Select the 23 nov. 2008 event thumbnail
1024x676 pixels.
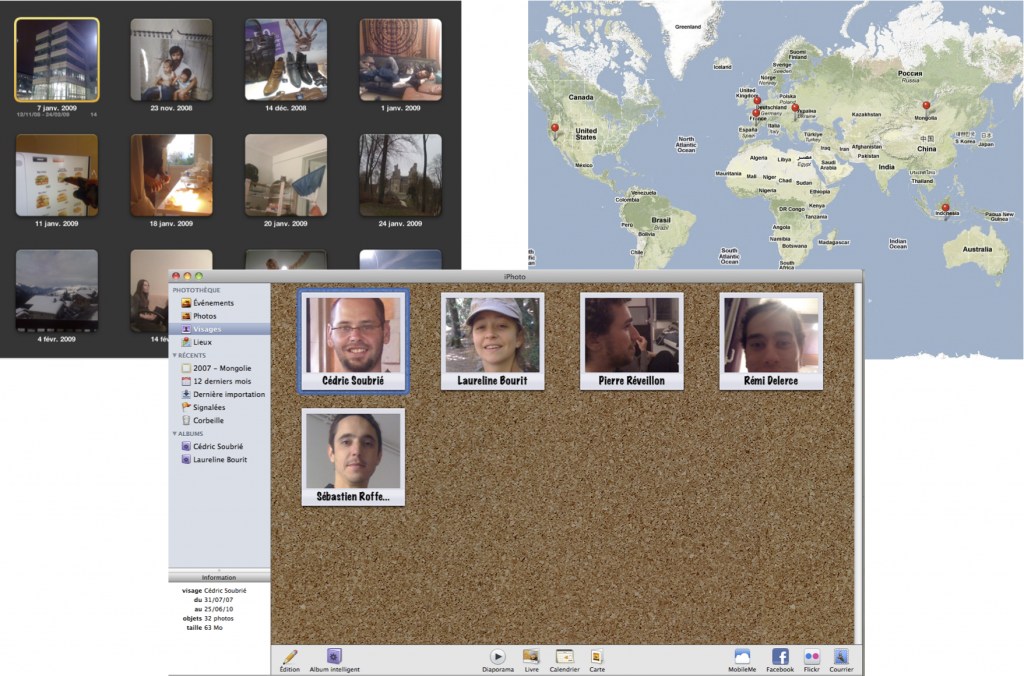click(171, 60)
